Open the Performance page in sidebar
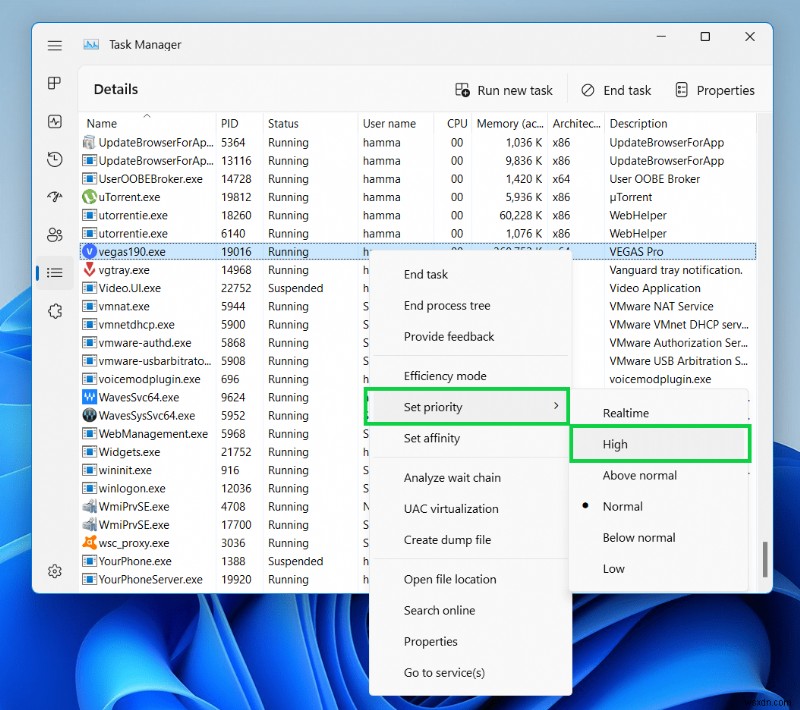Viewport: 800px width, 710px height. tap(55, 121)
